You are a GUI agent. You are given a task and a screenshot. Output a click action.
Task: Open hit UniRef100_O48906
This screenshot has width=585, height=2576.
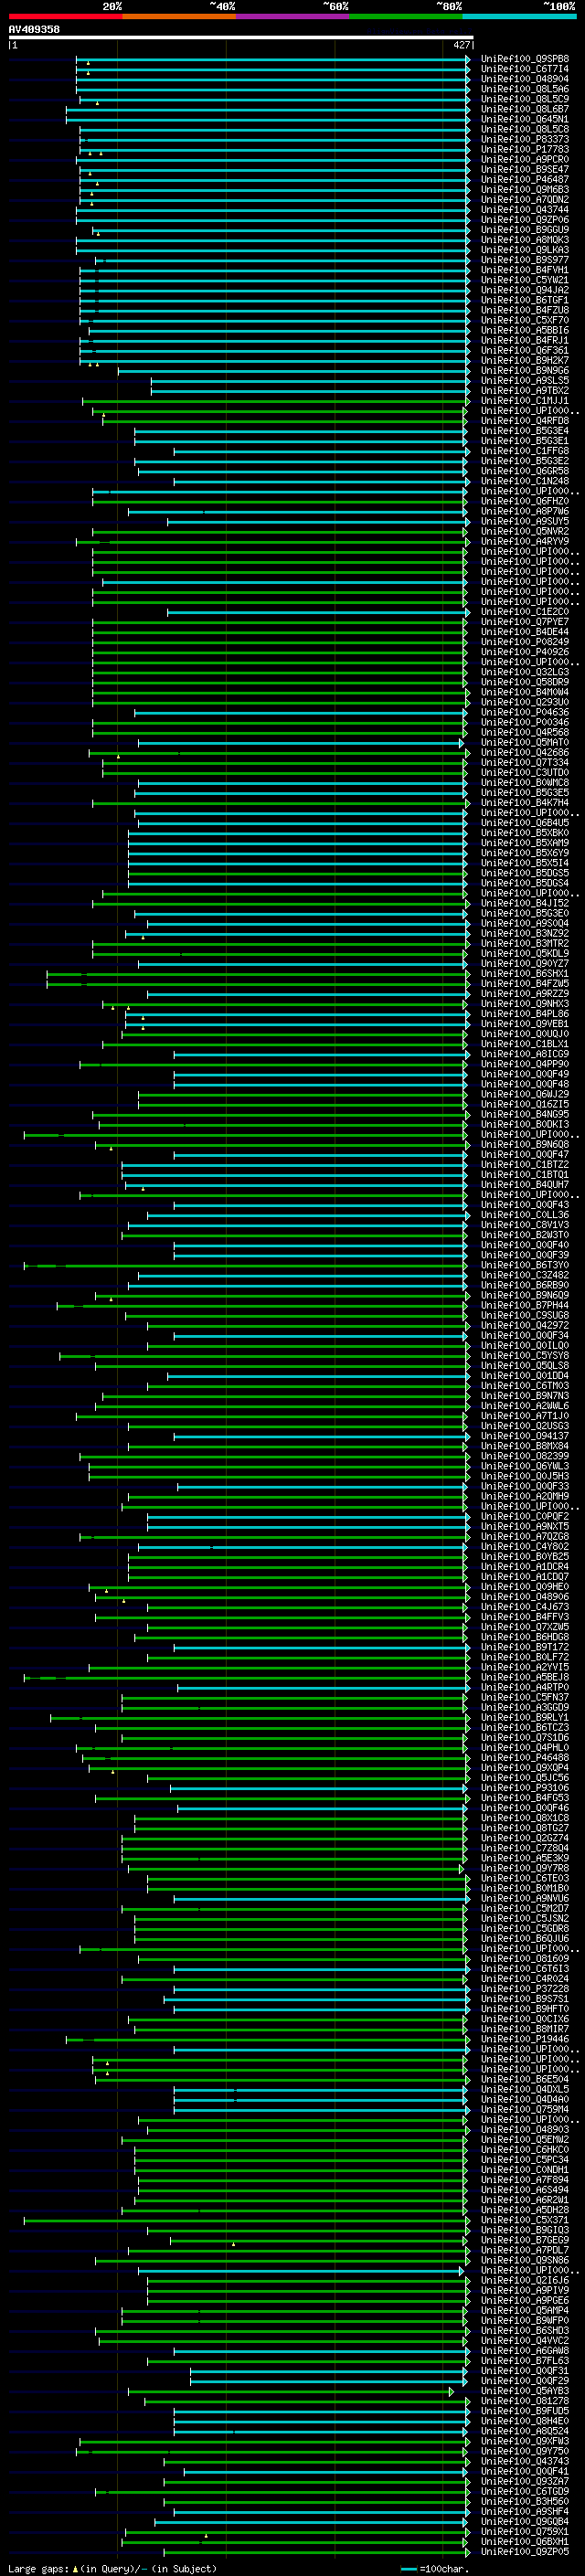[x=525, y=1596]
